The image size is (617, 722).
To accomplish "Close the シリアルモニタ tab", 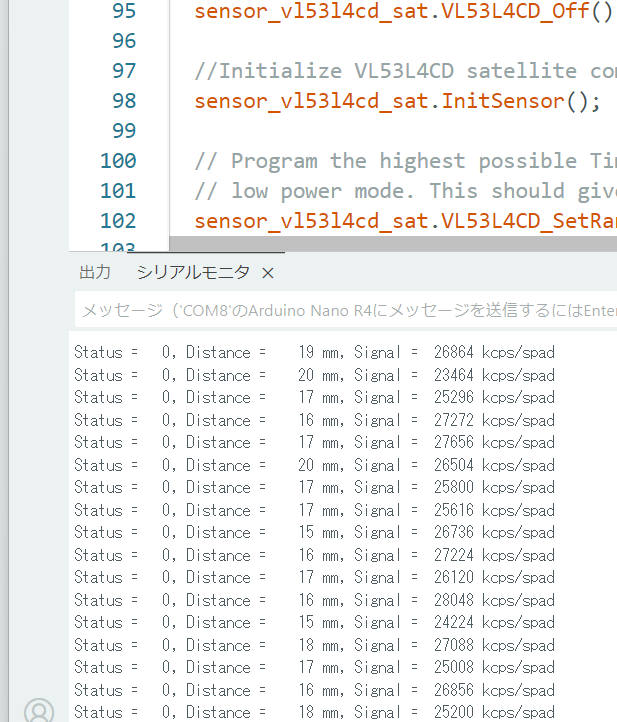I will [x=267, y=273].
